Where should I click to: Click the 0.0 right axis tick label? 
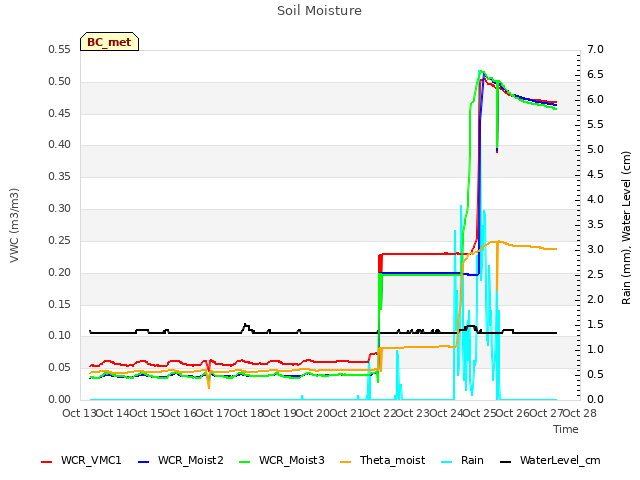pyautogui.click(x=596, y=399)
